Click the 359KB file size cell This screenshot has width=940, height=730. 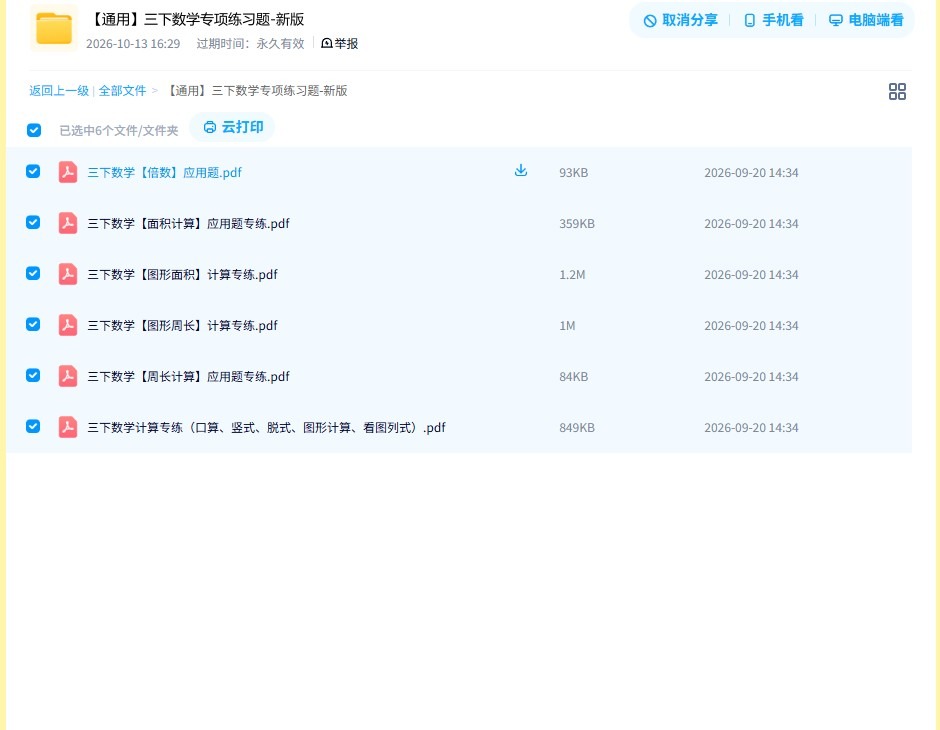577,224
